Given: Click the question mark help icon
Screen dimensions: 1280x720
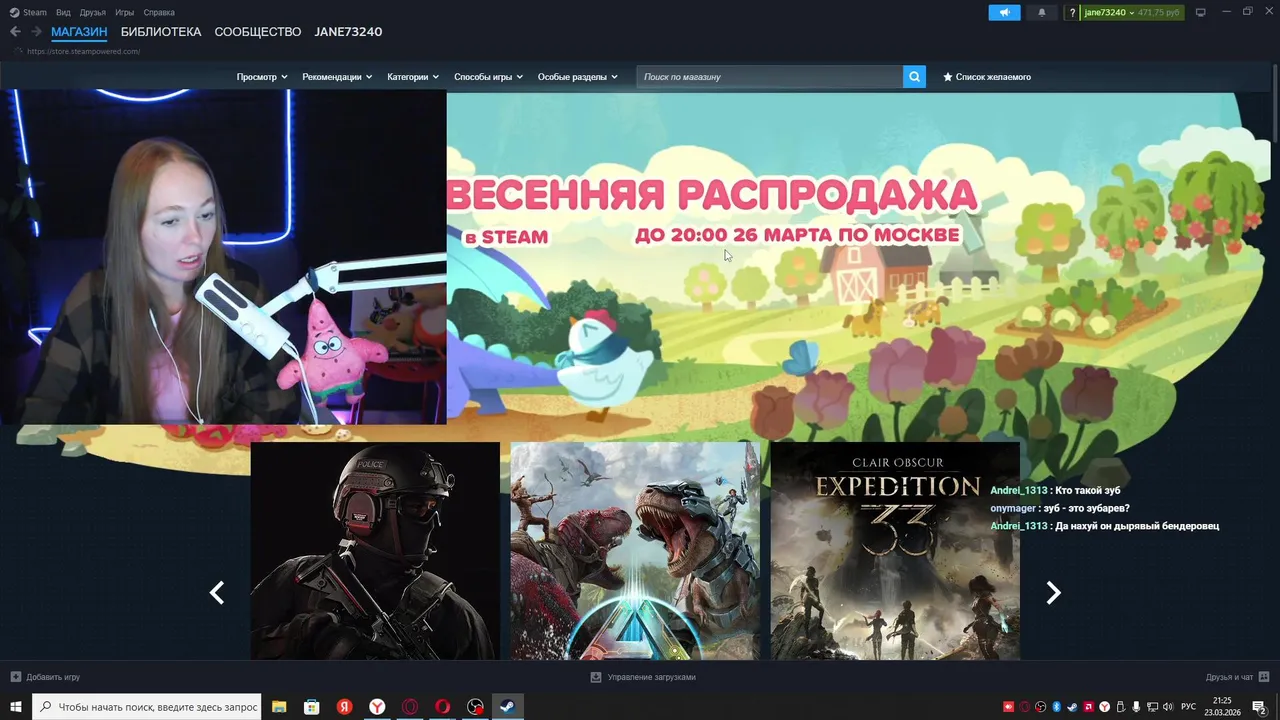Looking at the screenshot, I should [1072, 12].
